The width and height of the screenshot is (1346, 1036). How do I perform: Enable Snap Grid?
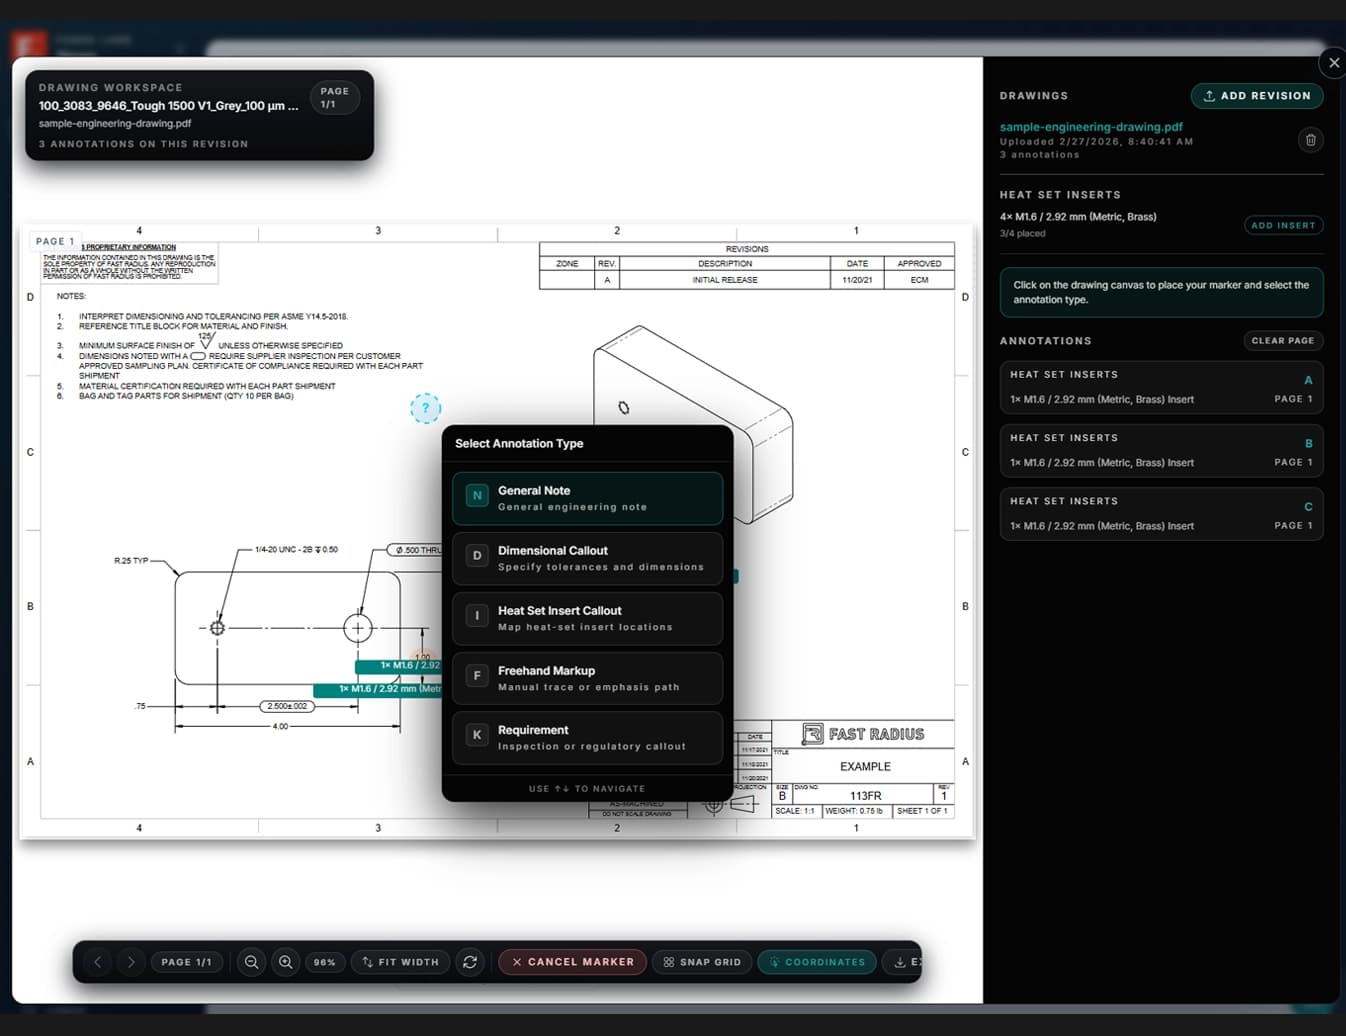pos(702,961)
